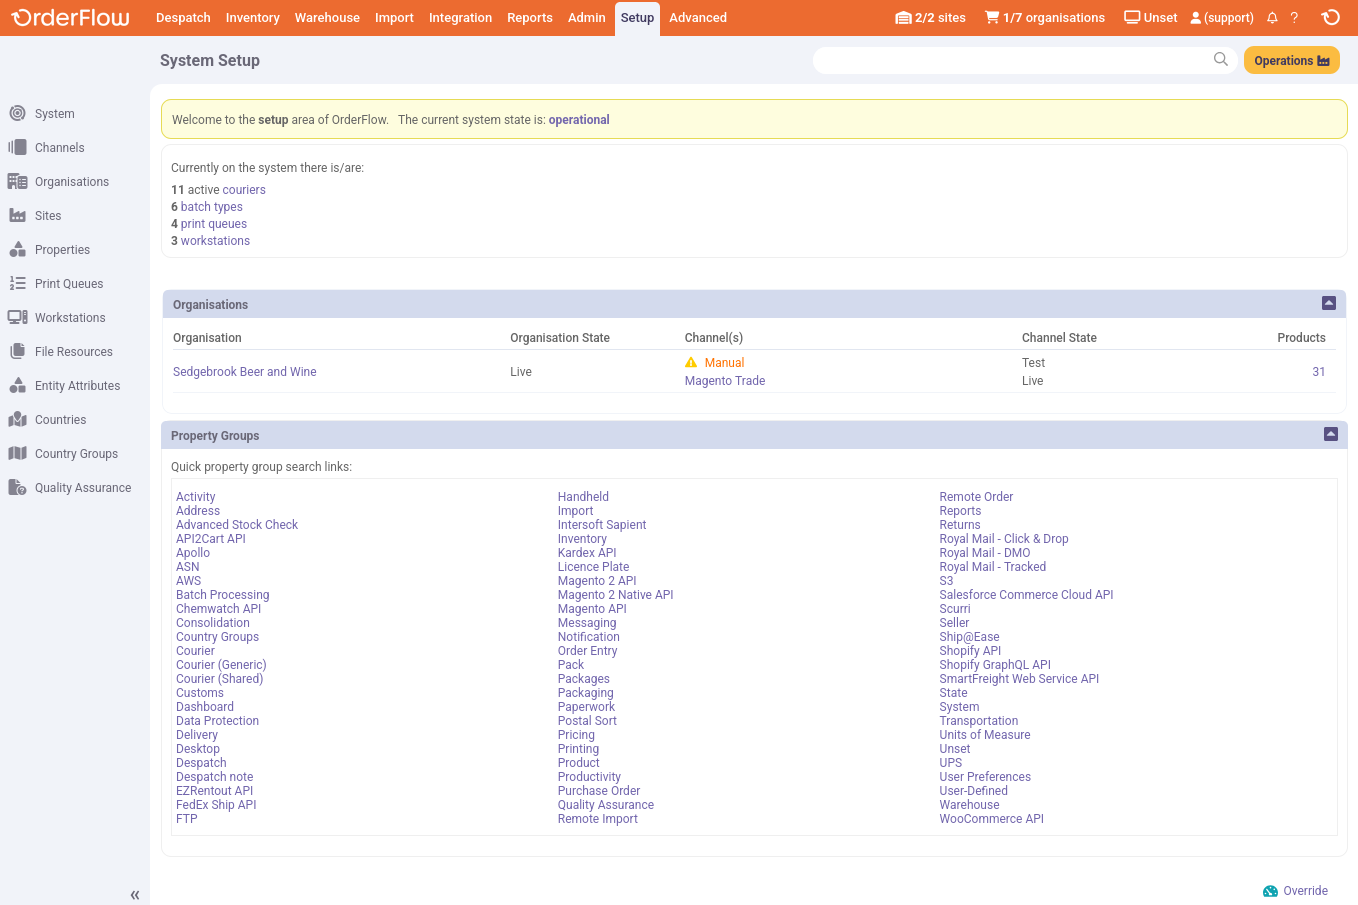1358x905 pixels.
Task: Click the Print Queues numbered-list icon
Action: [17, 283]
